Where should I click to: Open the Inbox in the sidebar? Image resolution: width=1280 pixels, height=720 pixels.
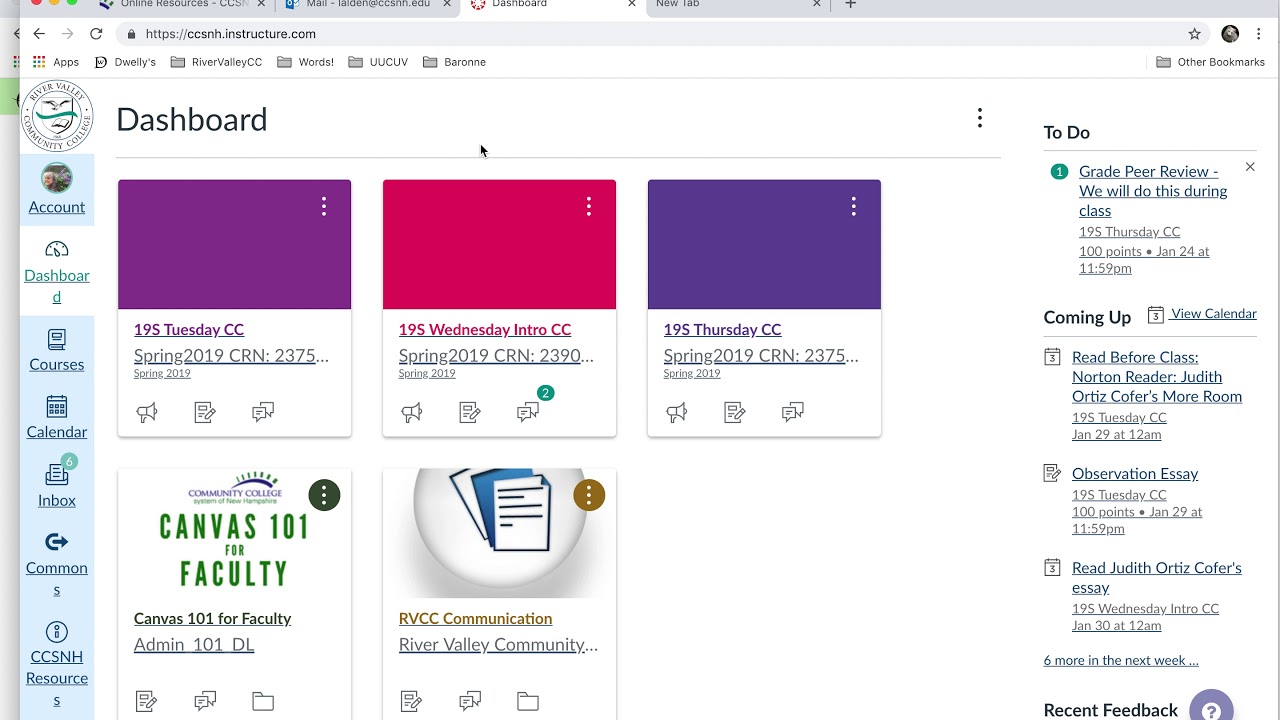pos(57,485)
